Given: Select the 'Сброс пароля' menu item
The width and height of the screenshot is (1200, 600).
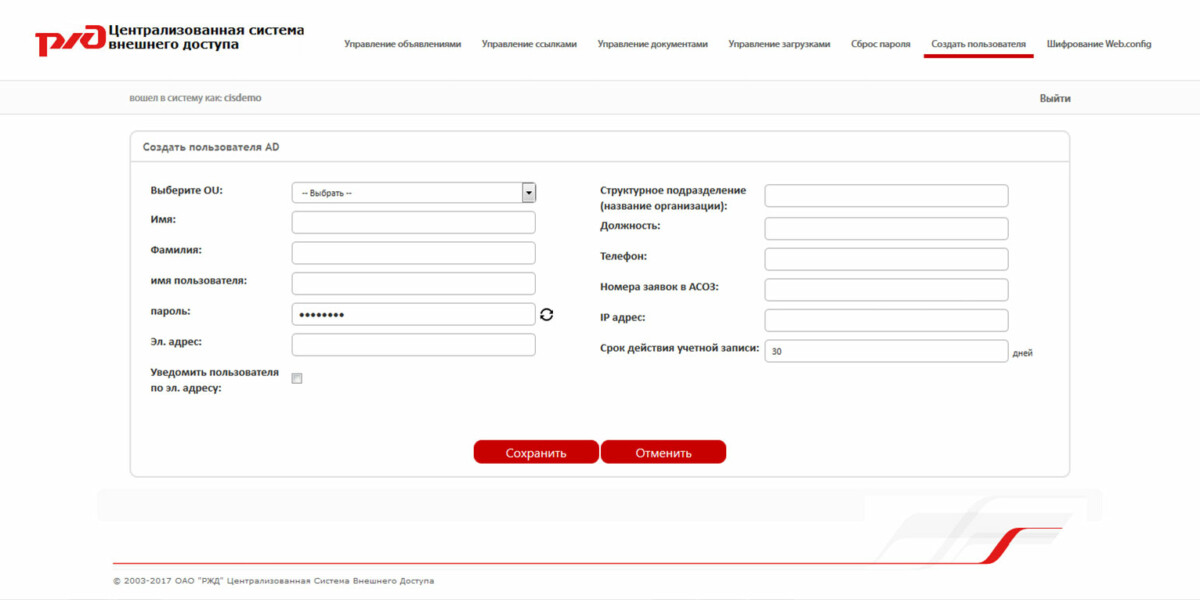Looking at the screenshot, I should click(880, 44).
